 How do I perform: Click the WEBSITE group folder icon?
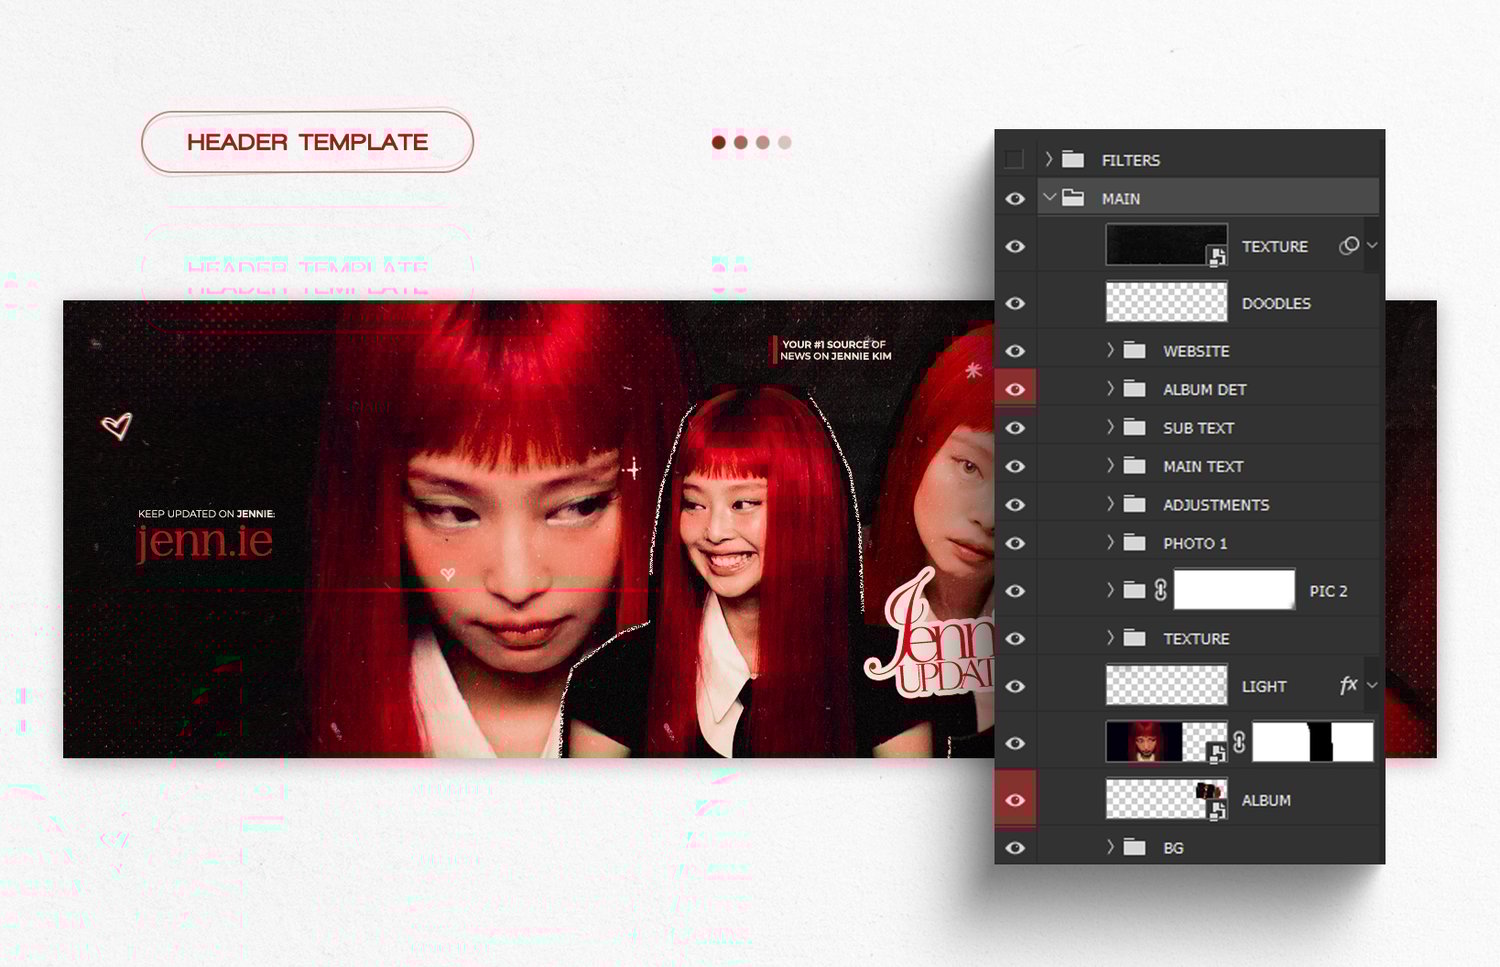click(1134, 350)
